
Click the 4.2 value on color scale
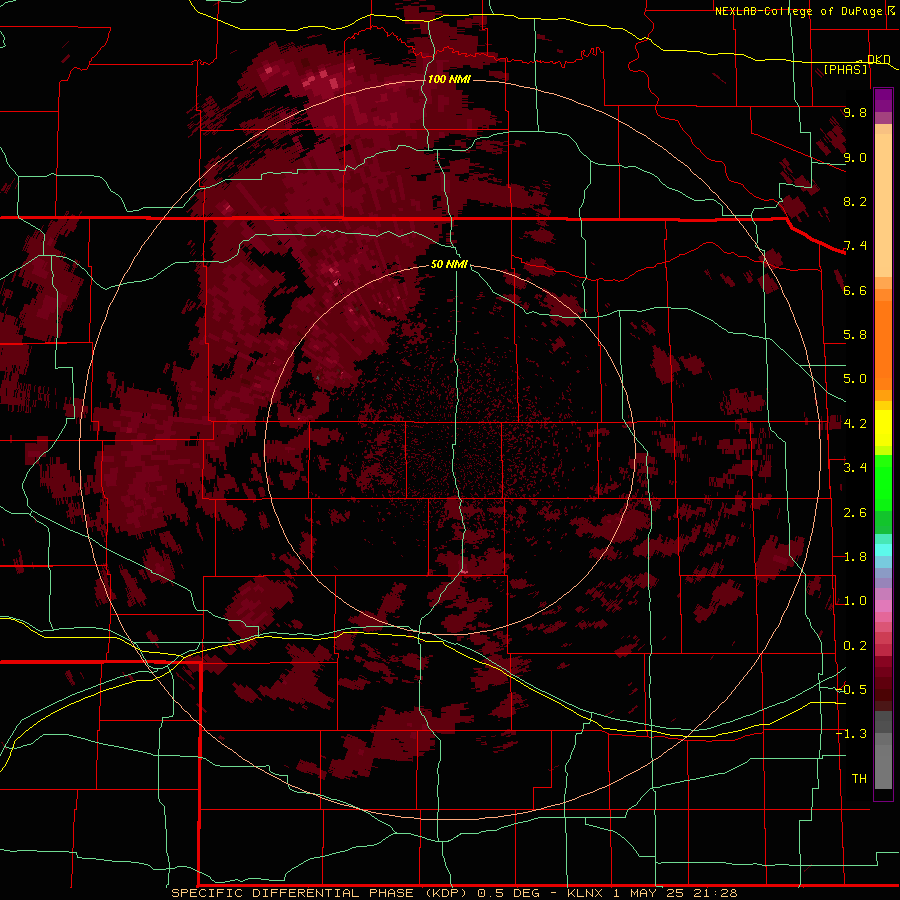coord(855,424)
